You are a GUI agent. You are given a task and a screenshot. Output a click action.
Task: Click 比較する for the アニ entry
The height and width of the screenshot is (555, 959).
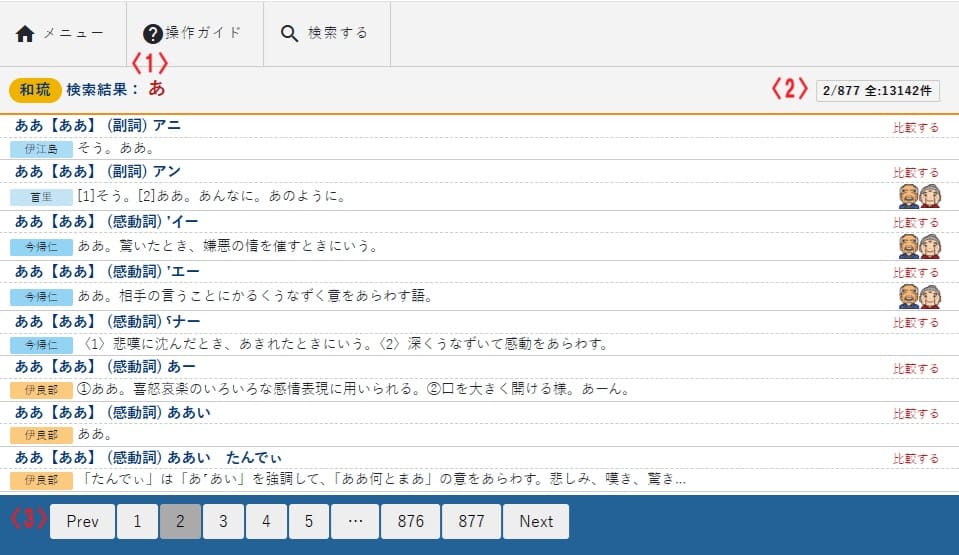pyautogui.click(x=916, y=127)
